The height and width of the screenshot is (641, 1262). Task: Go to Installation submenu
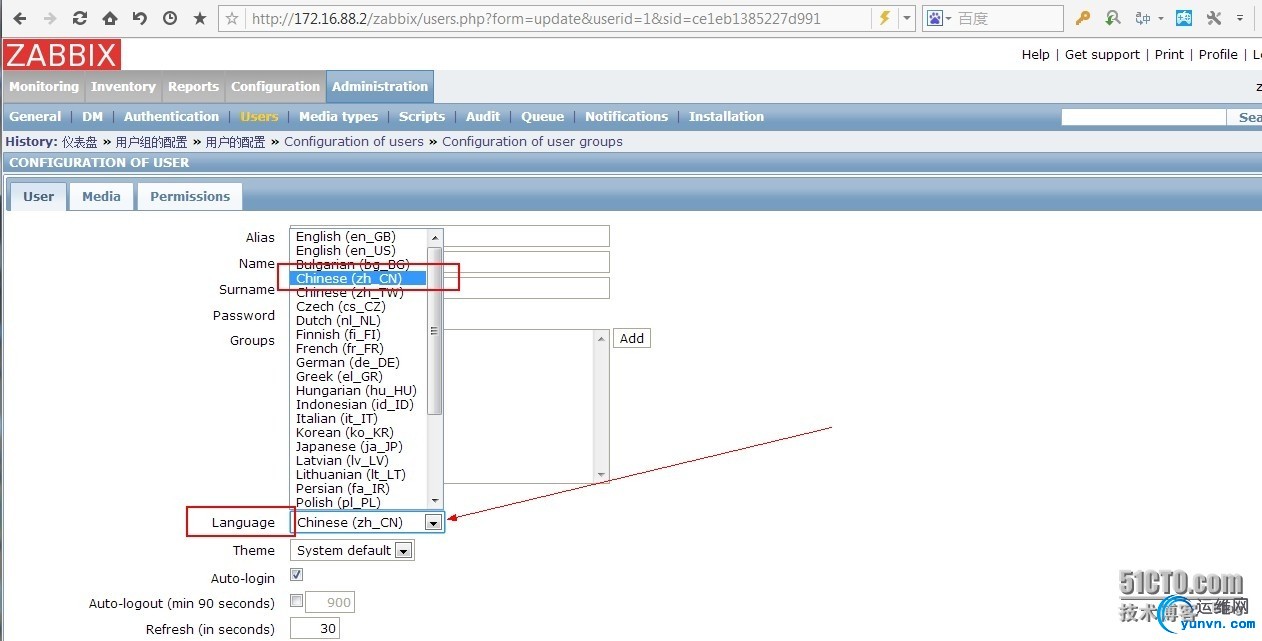(726, 117)
